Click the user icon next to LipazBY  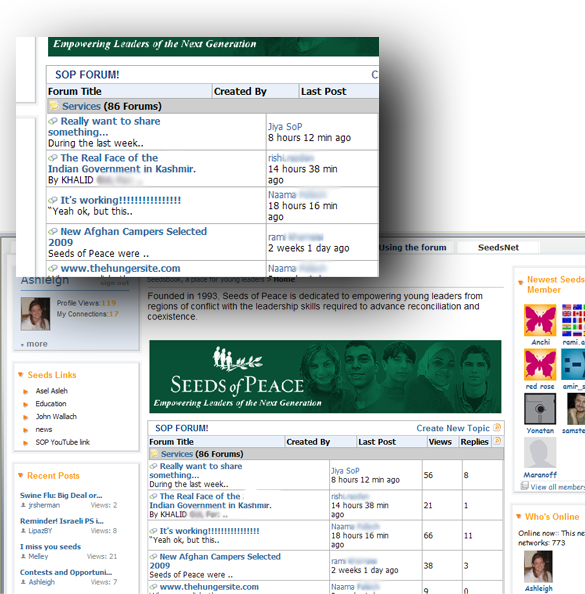23,531
